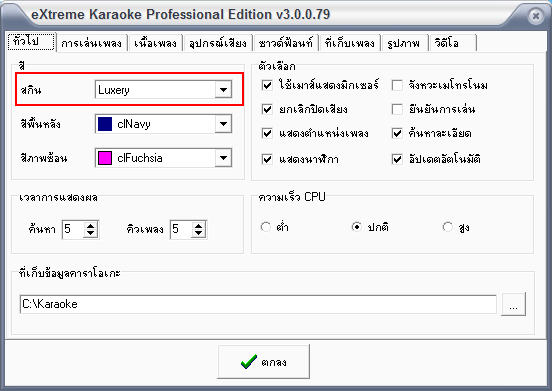552x391 pixels.
Task: Expand the สกิน Luxery dropdown arrow
Action: pyautogui.click(x=223, y=90)
